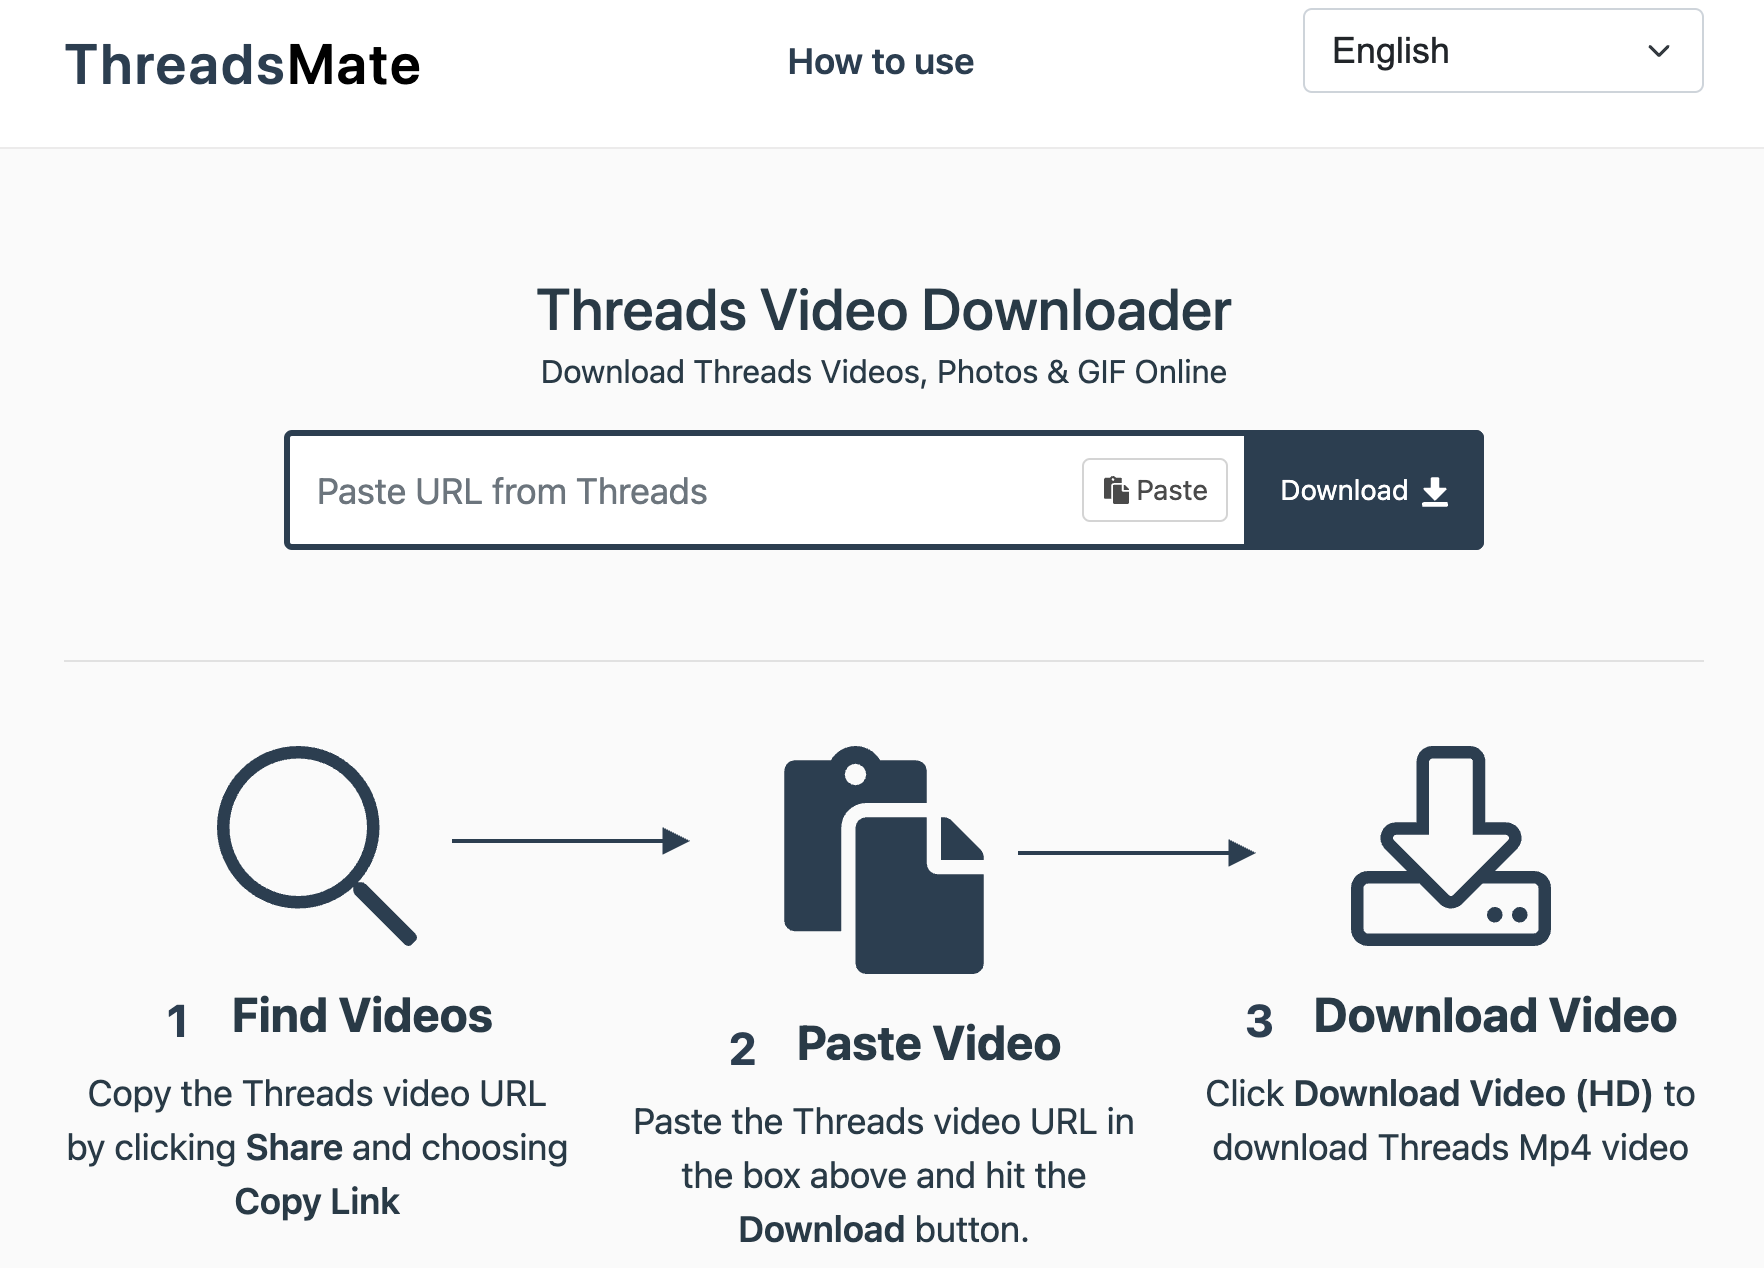1764x1268 pixels.
Task: Click the Download Threads Videos, Photos & GIF Online subtitle
Action: coord(884,372)
